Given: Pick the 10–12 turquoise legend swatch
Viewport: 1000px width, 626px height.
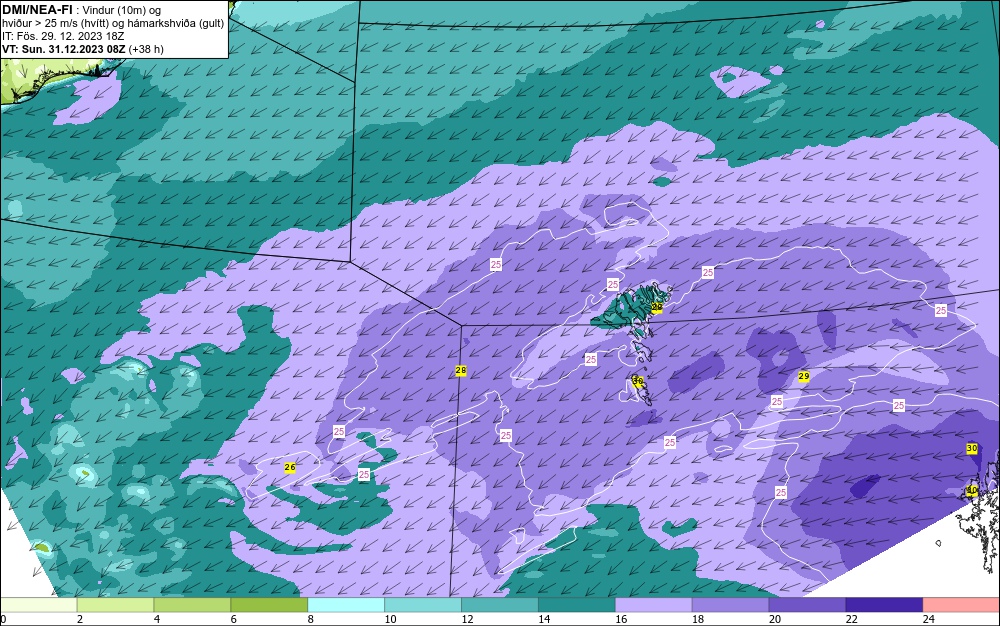Looking at the screenshot, I should point(423,605).
